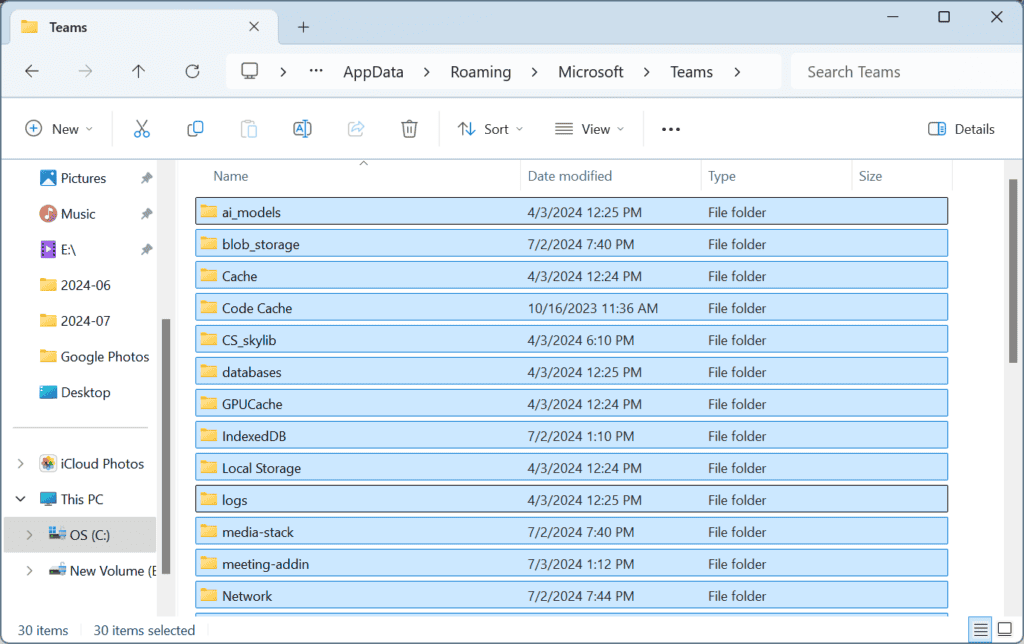The height and width of the screenshot is (644, 1024).
Task: Click the Paste clipboard icon
Action: (249, 129)
